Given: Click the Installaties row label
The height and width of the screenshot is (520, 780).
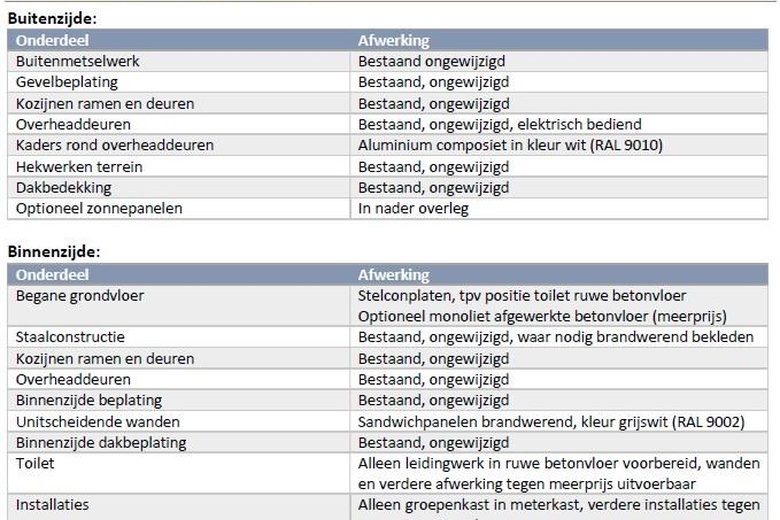Looking at the screenshot, I should (52, 505).
